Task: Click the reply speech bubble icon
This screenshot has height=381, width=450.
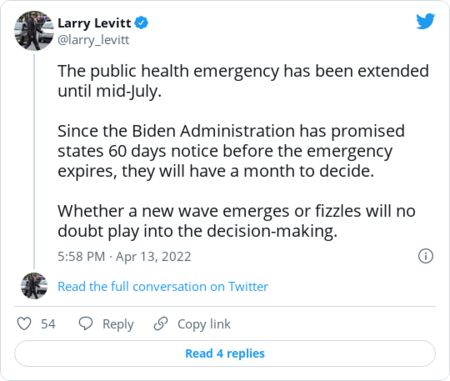Action: coord(86,324)
